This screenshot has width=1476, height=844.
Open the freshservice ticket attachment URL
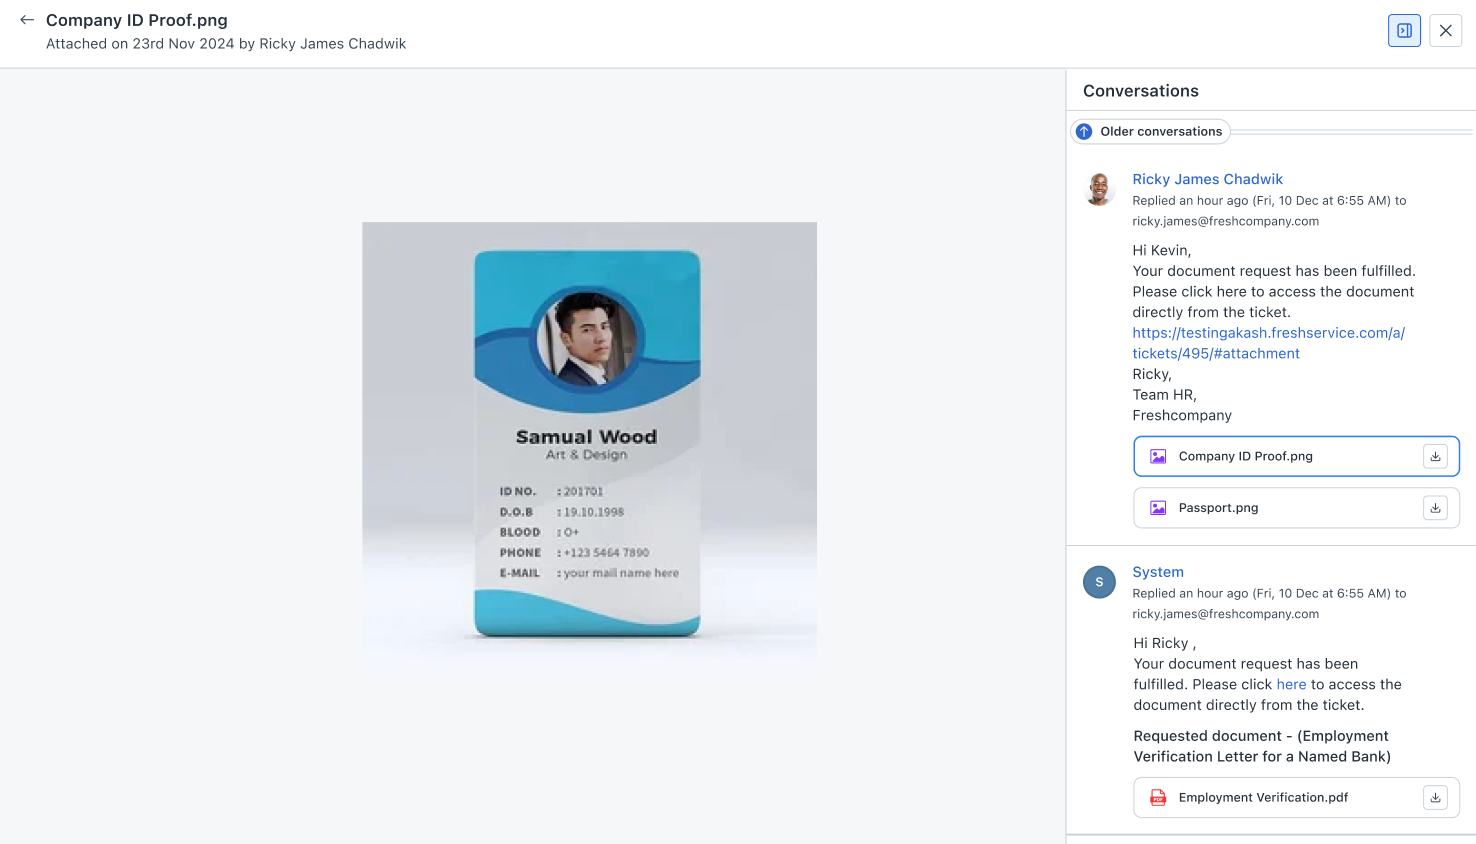(1268, 343)
